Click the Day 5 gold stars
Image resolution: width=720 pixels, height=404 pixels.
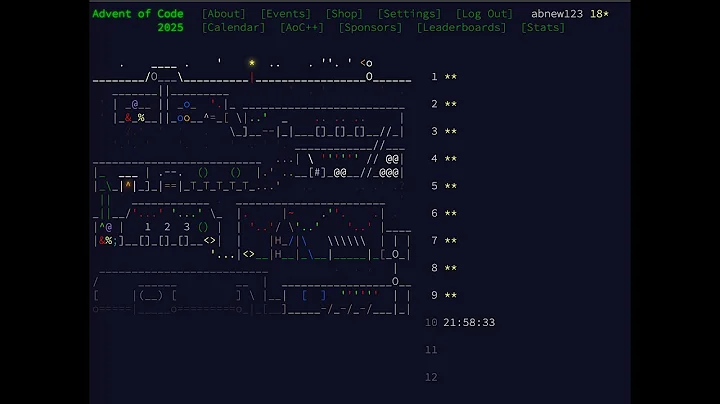[x=450, y=186]
